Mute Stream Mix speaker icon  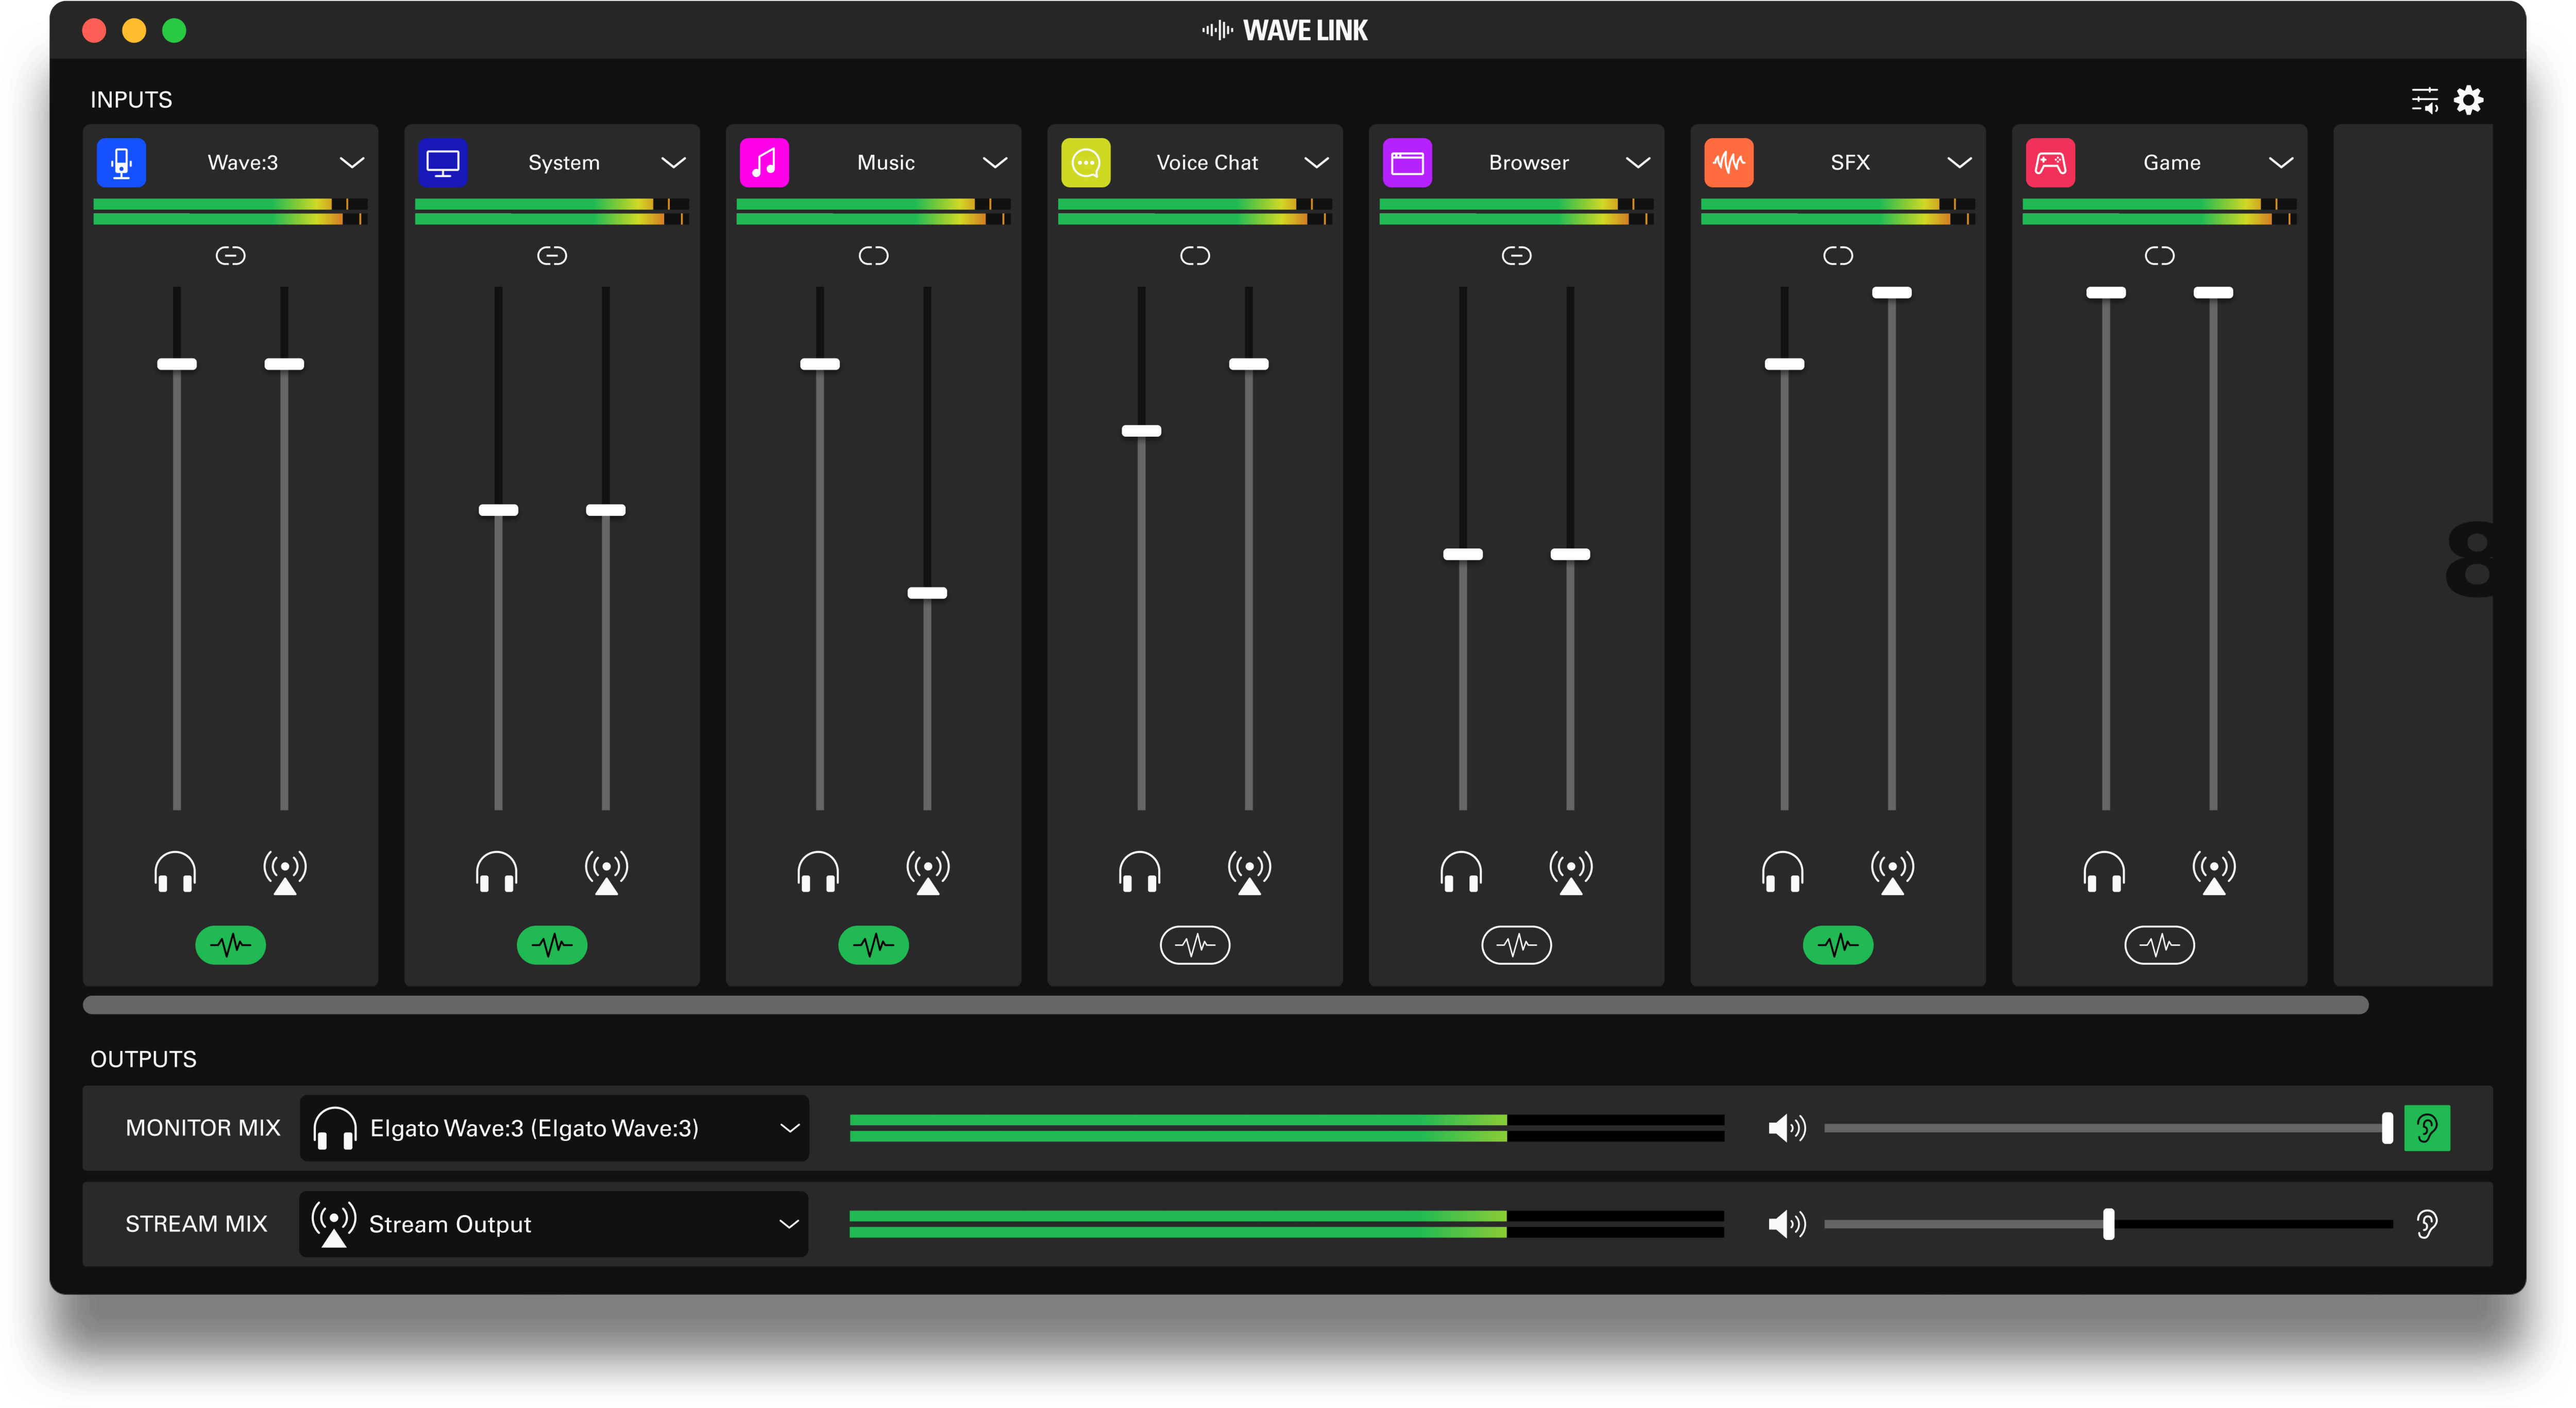1787,1224
